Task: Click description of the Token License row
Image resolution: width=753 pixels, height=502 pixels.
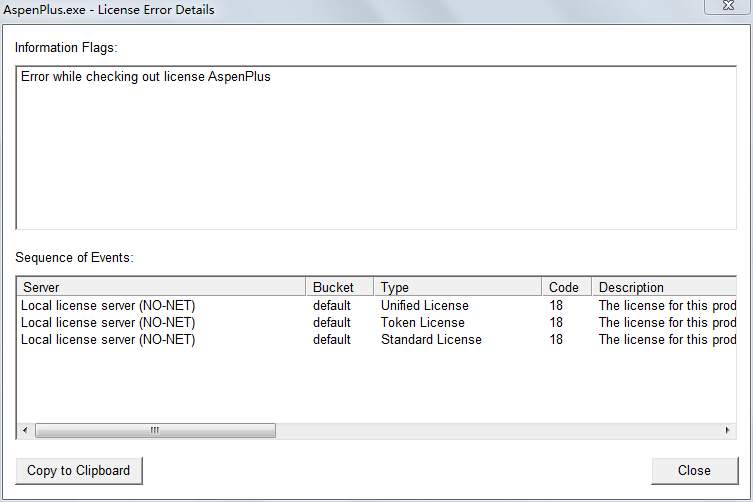Action: click(x=668, y=322)
